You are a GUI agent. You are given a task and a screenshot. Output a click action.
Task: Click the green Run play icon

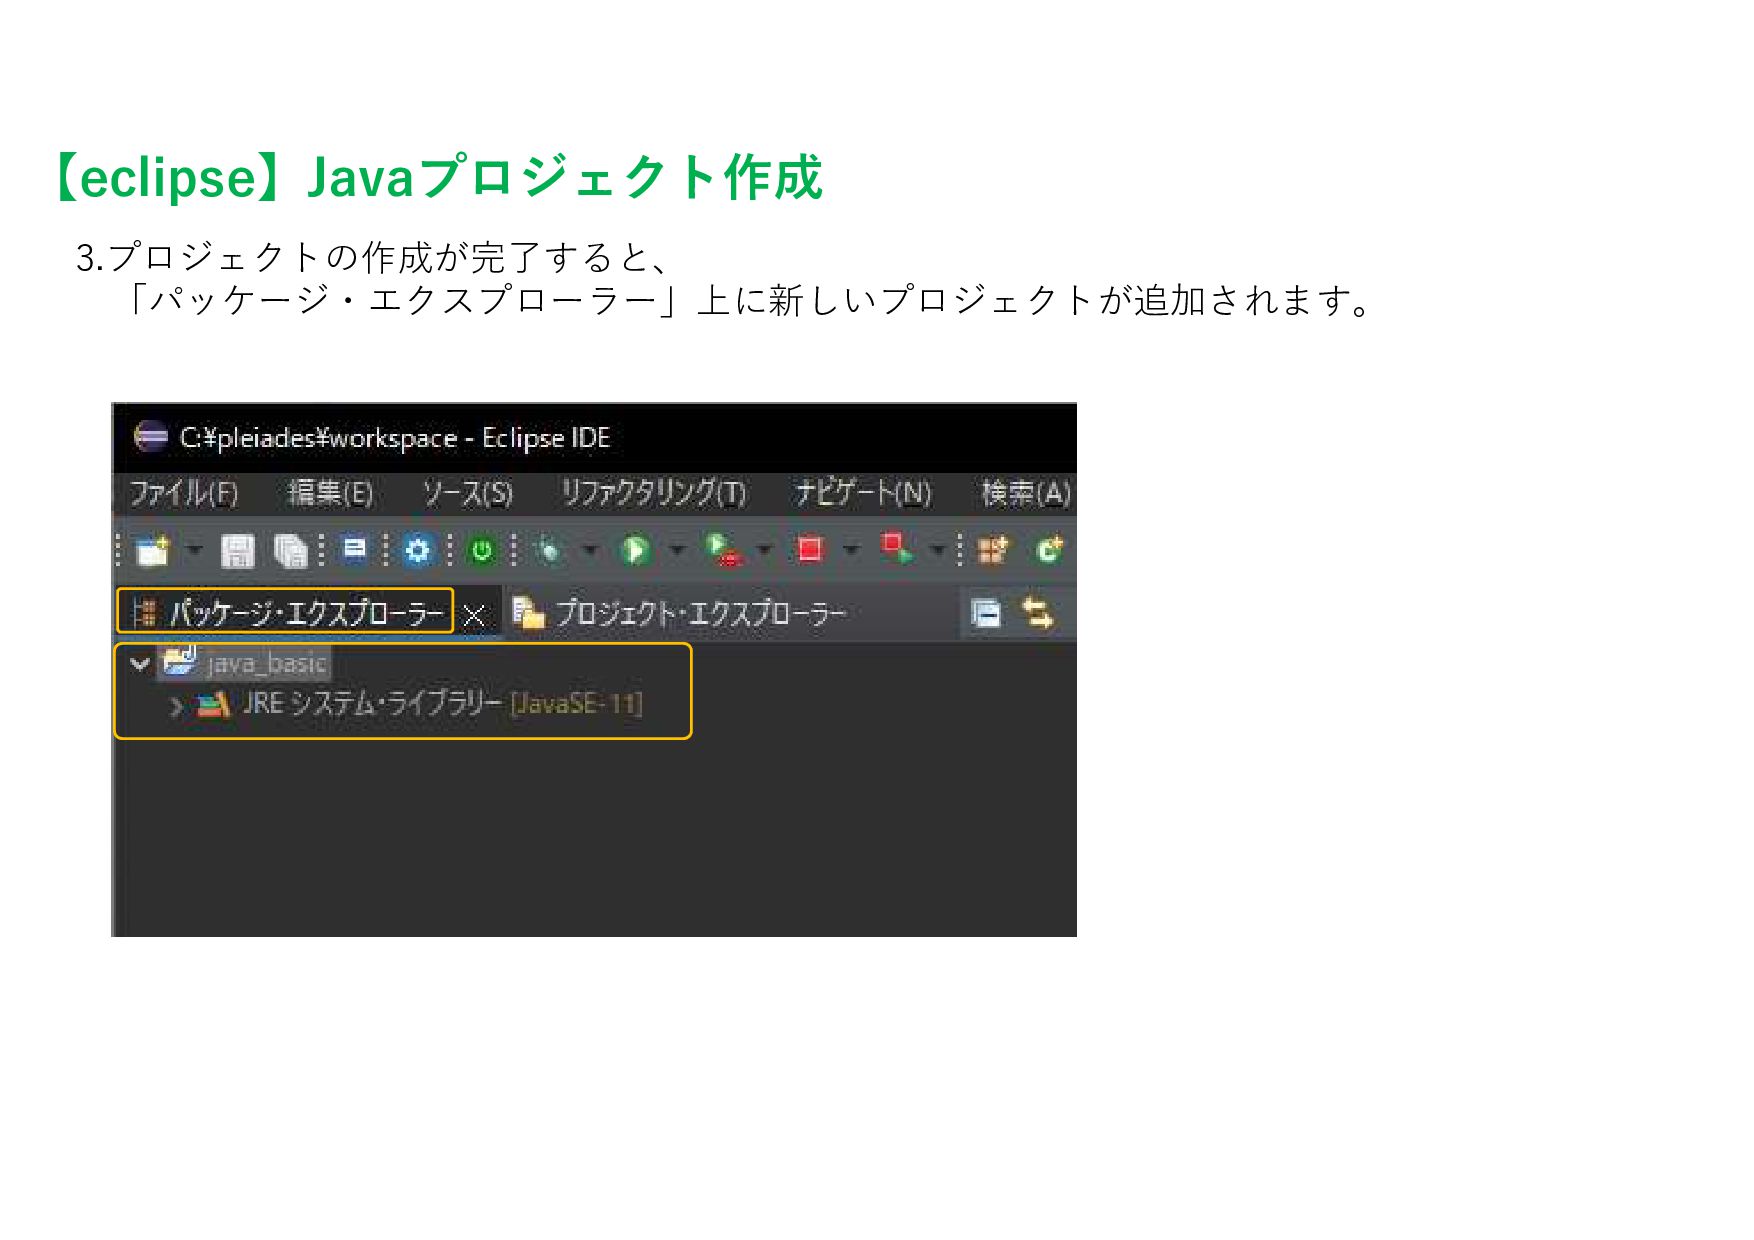tap(635, 550)
